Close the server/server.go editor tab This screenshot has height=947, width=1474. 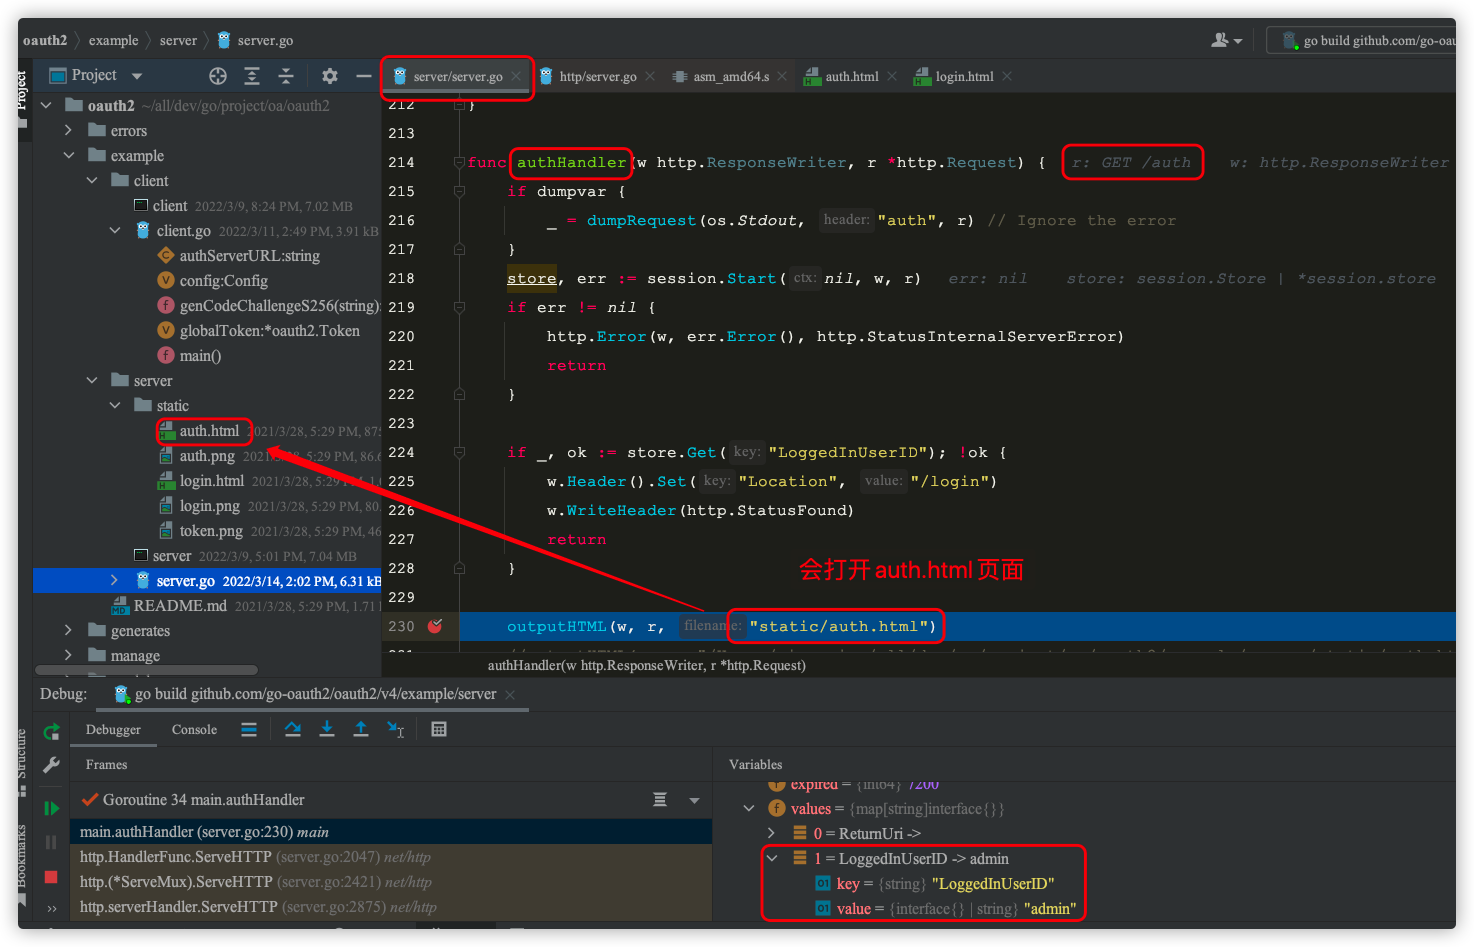tap(516, 76)
